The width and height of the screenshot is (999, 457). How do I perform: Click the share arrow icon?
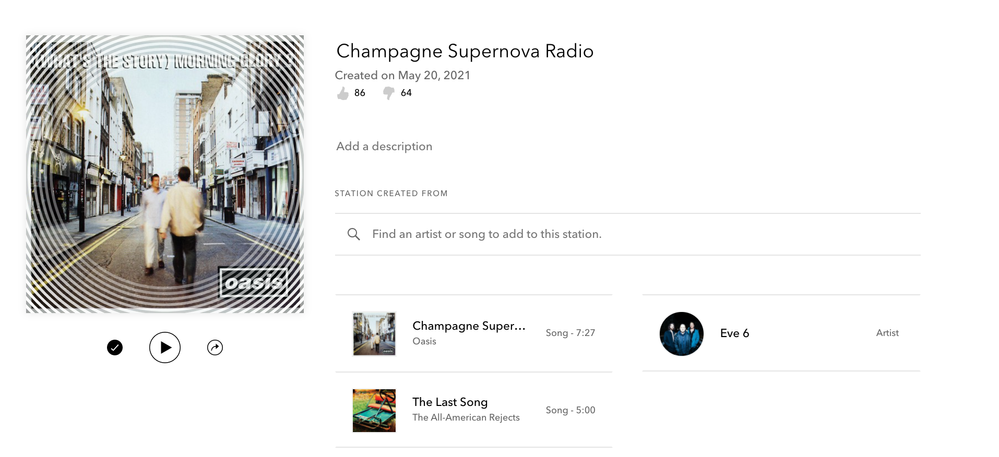pos(215,347)
